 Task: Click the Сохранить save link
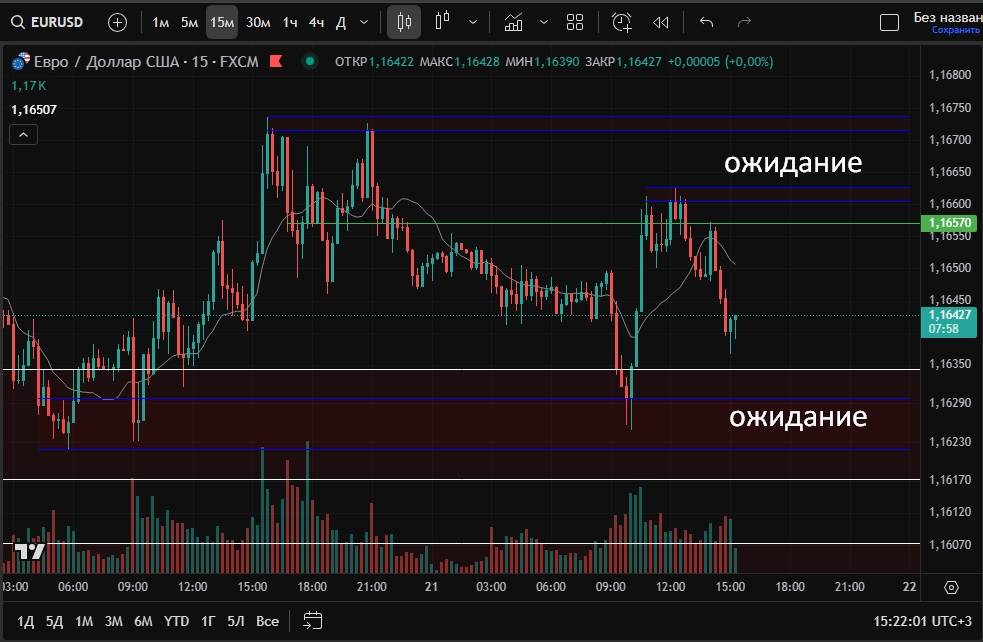956,30
